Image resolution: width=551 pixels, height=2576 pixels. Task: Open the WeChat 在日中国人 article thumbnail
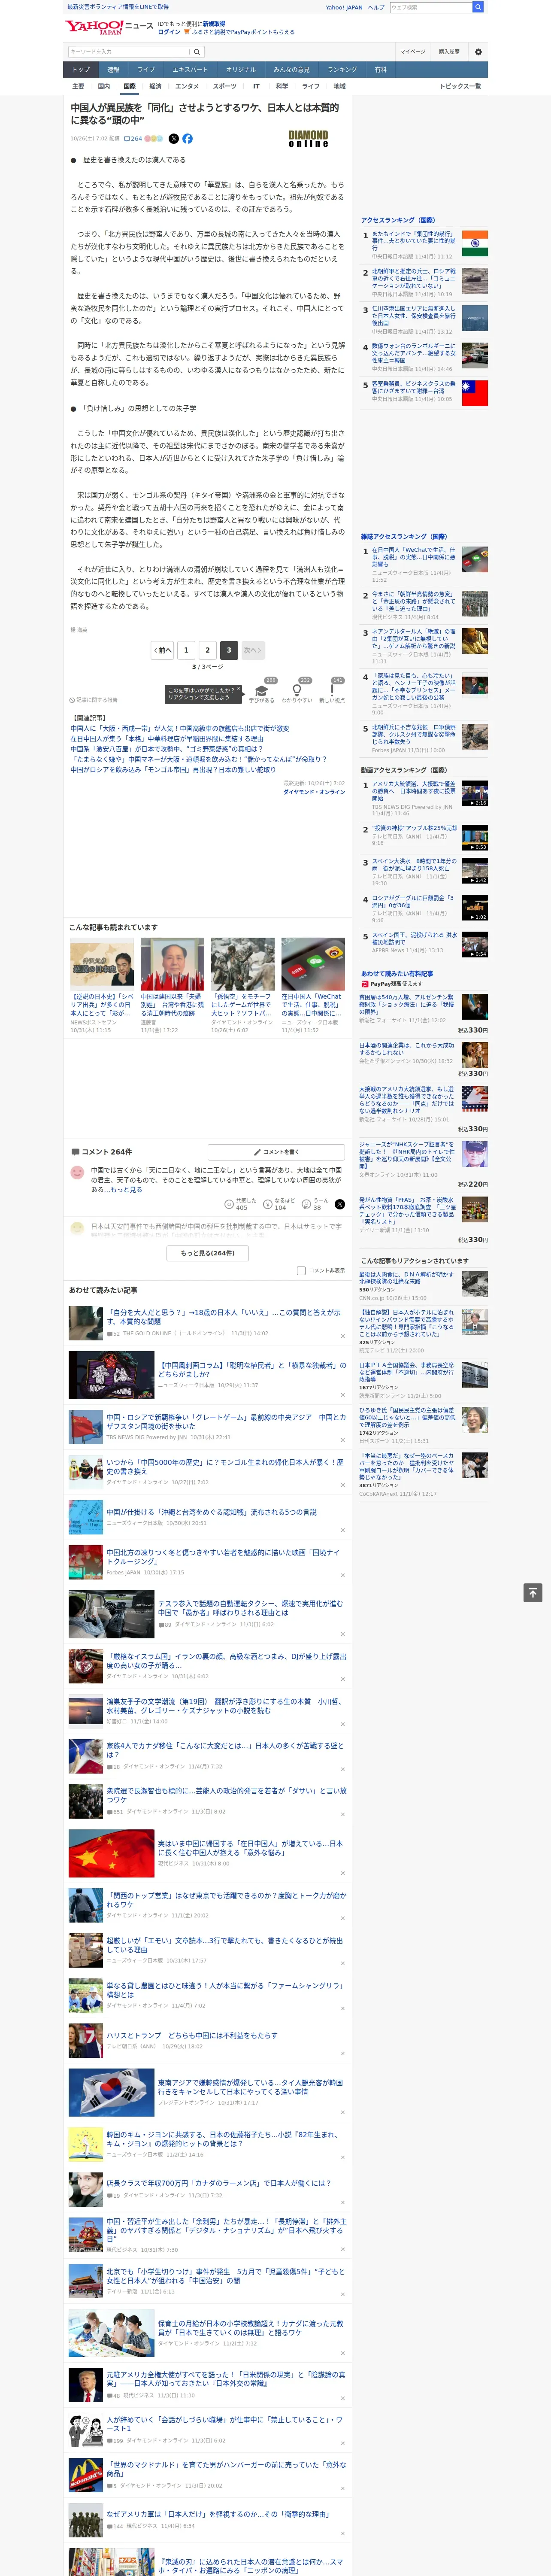(x=313, y=964)
